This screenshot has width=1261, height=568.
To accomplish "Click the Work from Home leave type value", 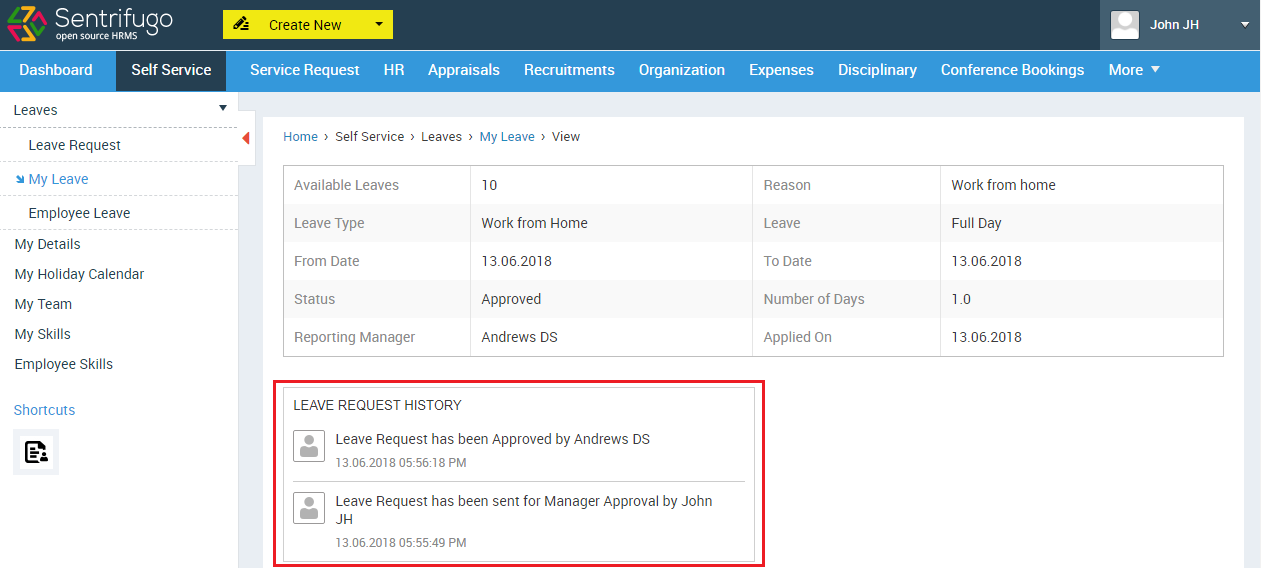I will pyautogui.click(x=534, y=223).
